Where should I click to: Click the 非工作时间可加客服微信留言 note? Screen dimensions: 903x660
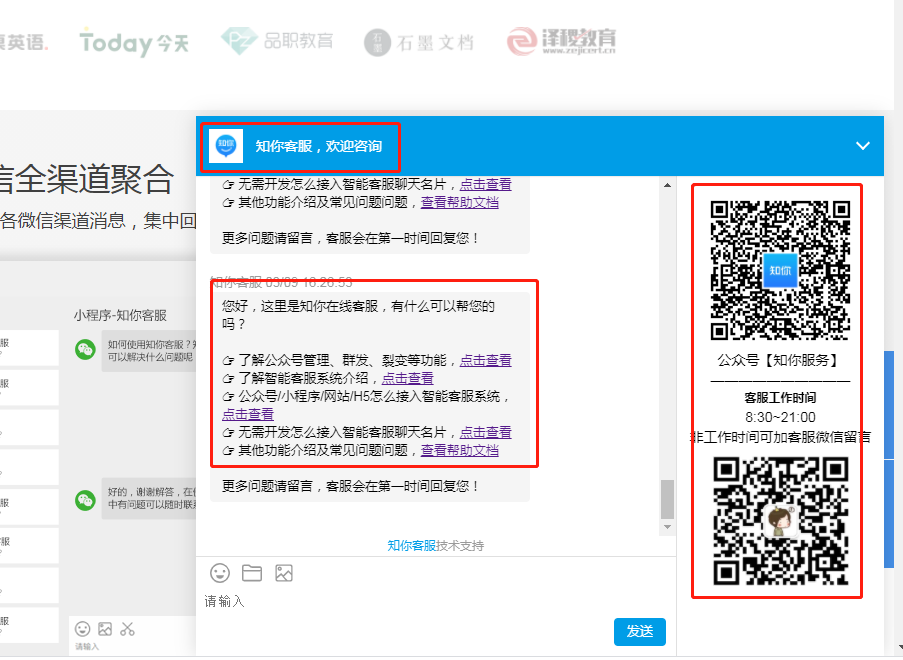780,437
